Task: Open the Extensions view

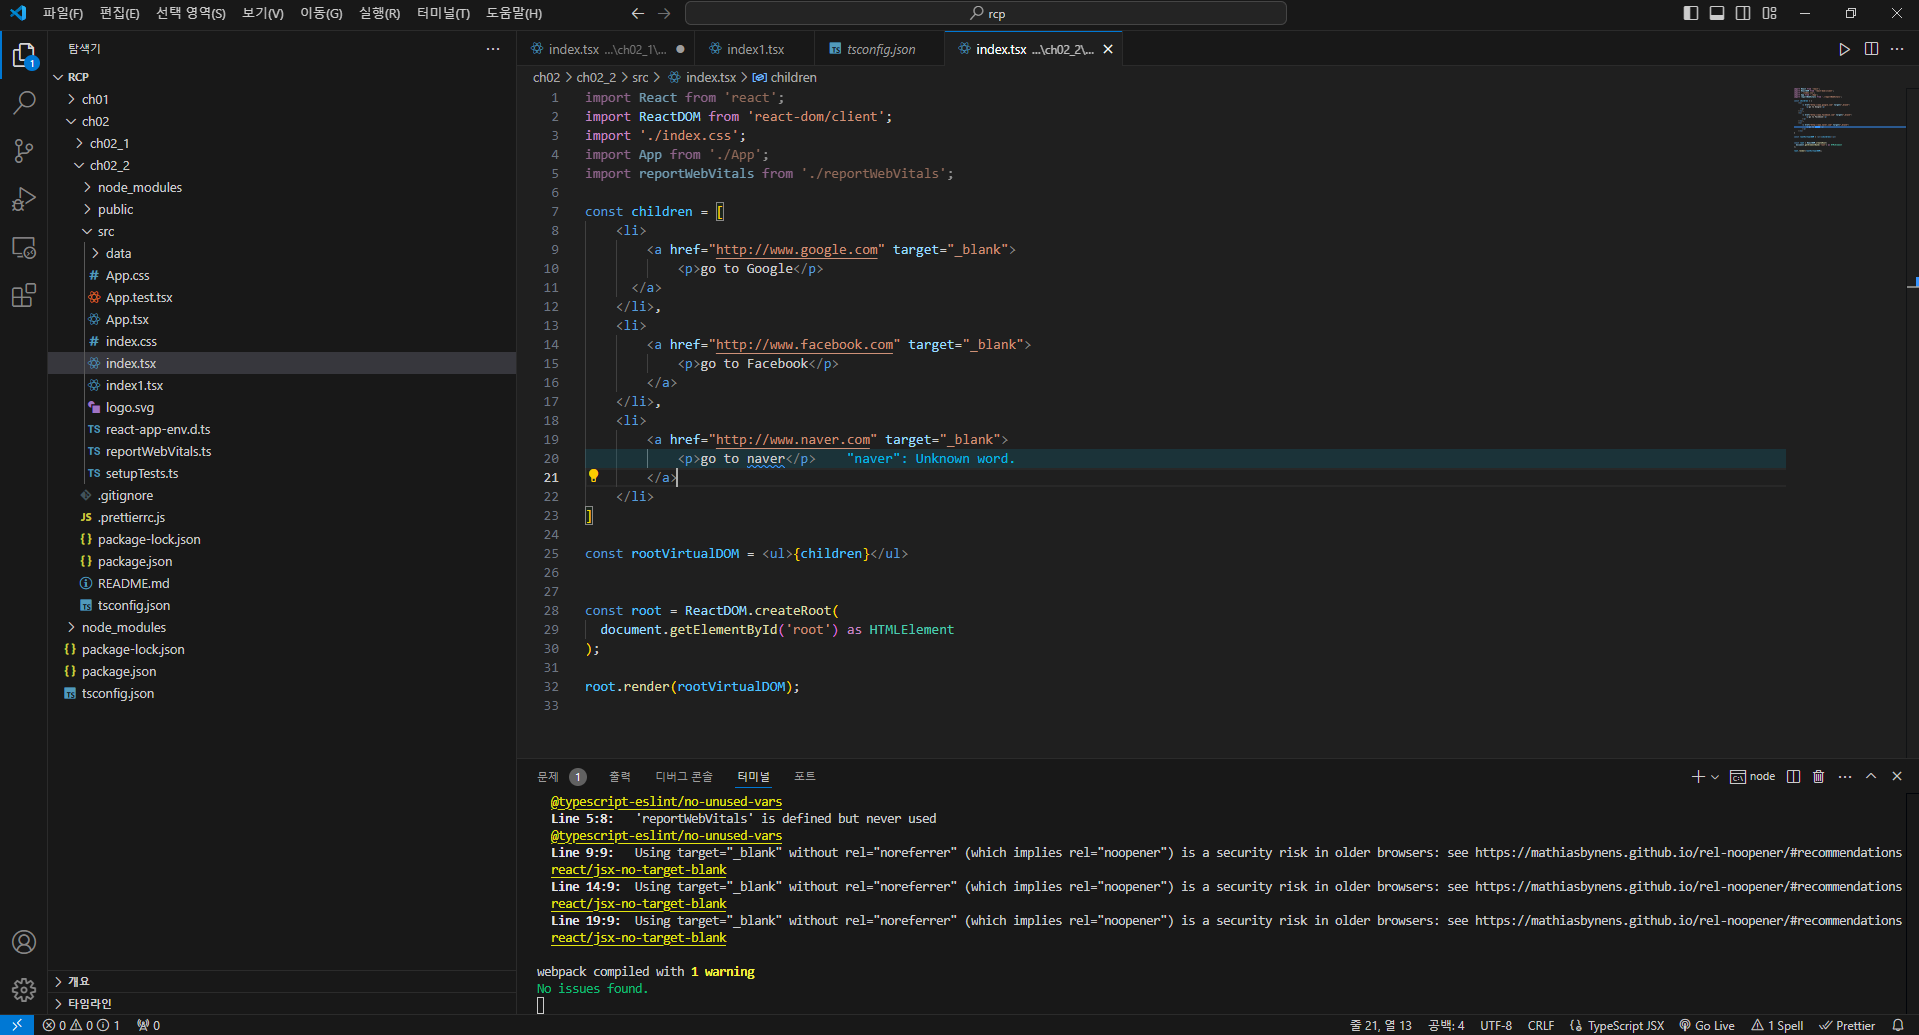Action: (x=24, y=295)
